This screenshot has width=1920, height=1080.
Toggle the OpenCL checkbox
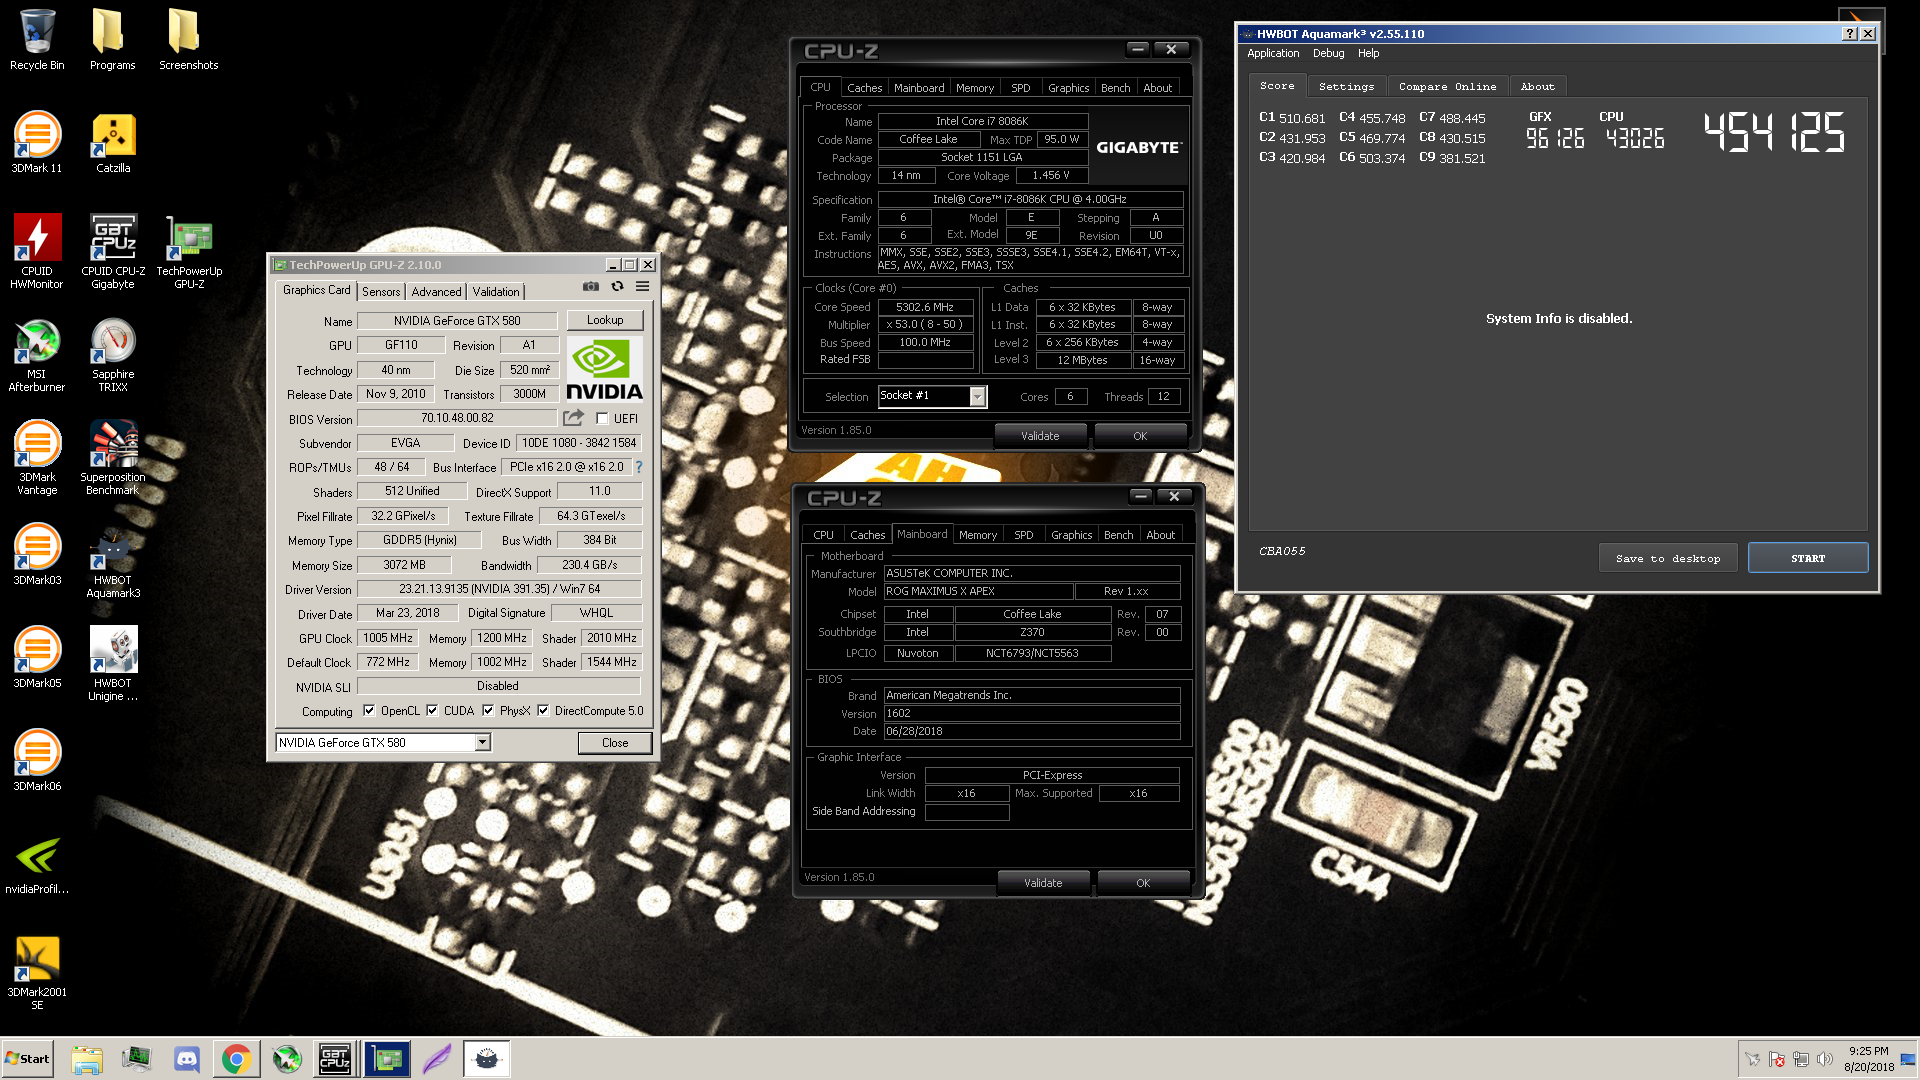[x=369, y=711]
